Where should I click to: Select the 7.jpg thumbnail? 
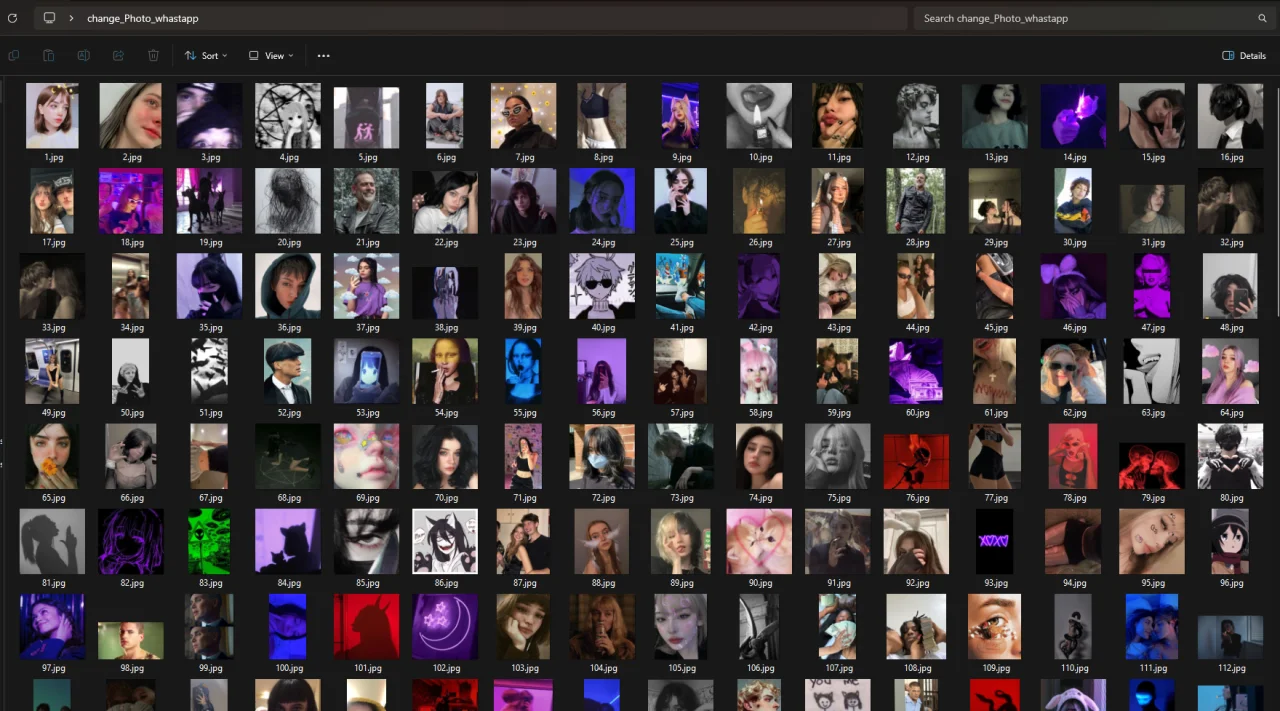pos(524,116)
